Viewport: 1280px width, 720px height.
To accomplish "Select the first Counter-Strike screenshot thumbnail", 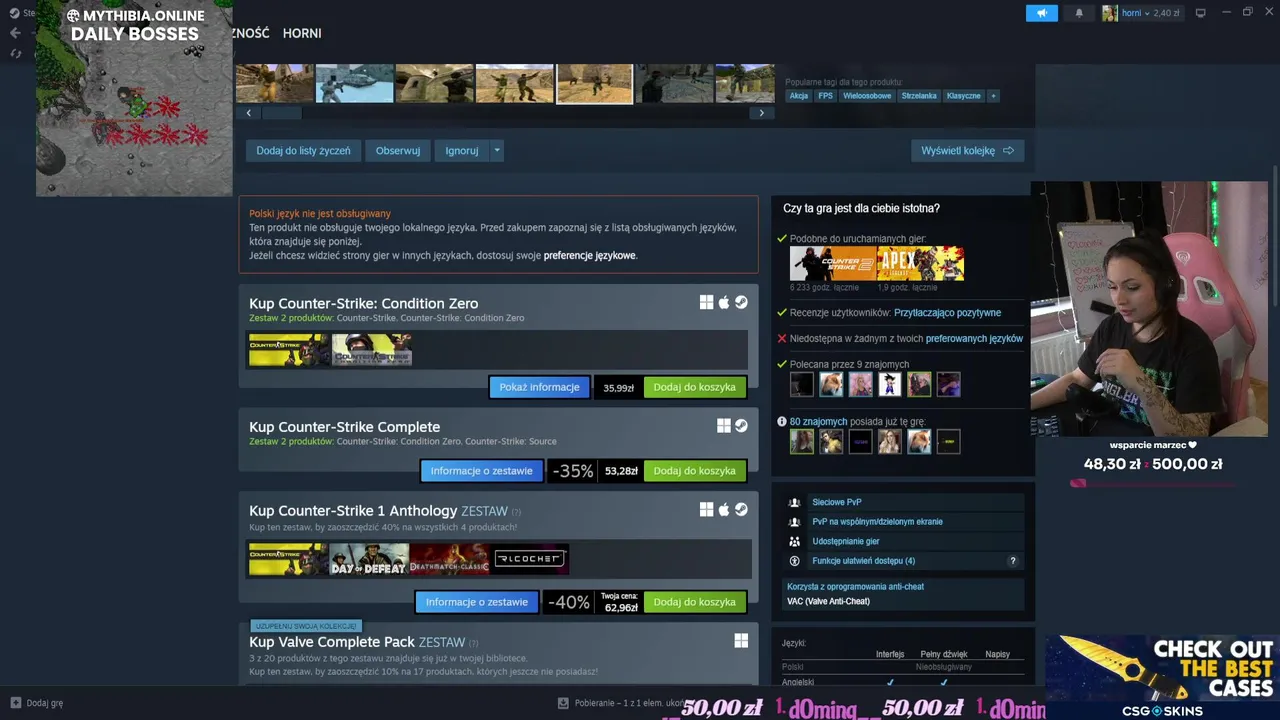I will (x=274, y=83).
